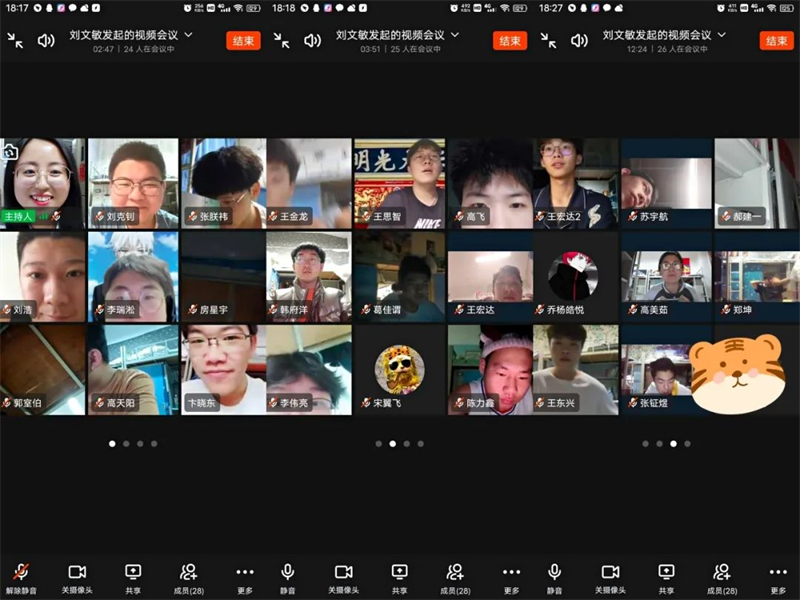
Task: Open 成员(28) list in the 18:27 screen
Action: 721,572
